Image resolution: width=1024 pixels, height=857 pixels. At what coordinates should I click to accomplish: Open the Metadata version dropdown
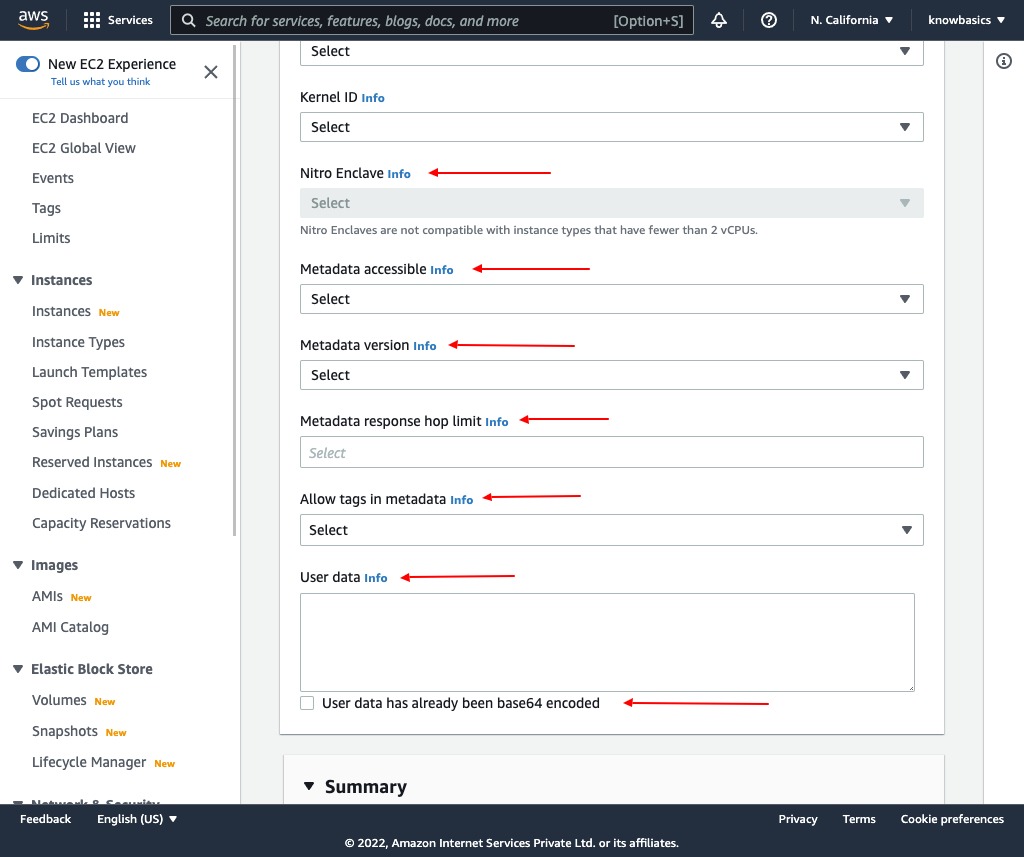pos(611,375)
